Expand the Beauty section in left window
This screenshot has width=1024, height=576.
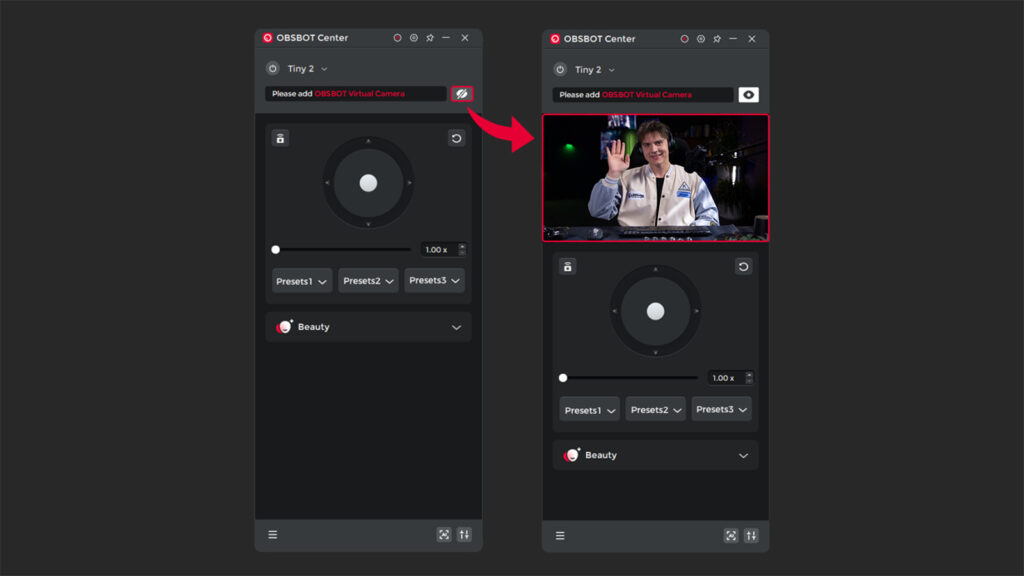click(x=456, y=327)
